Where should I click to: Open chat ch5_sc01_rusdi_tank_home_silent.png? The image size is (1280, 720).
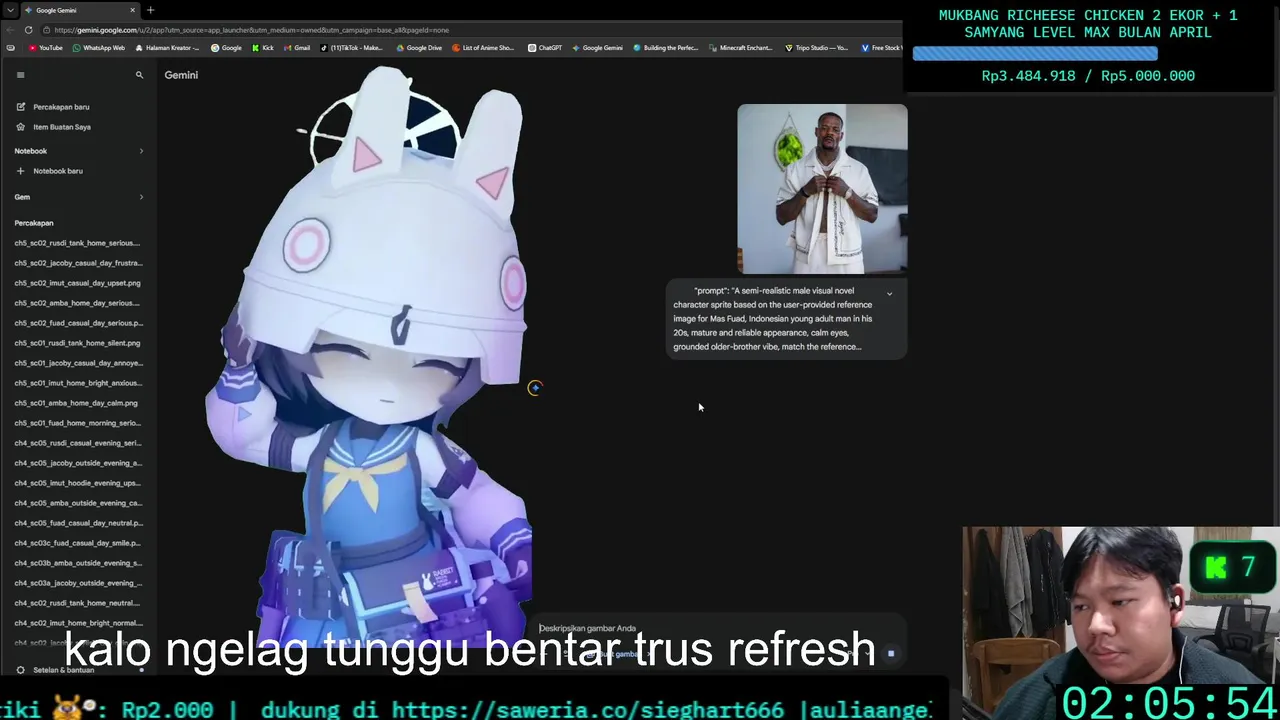(x=77, y=343)
